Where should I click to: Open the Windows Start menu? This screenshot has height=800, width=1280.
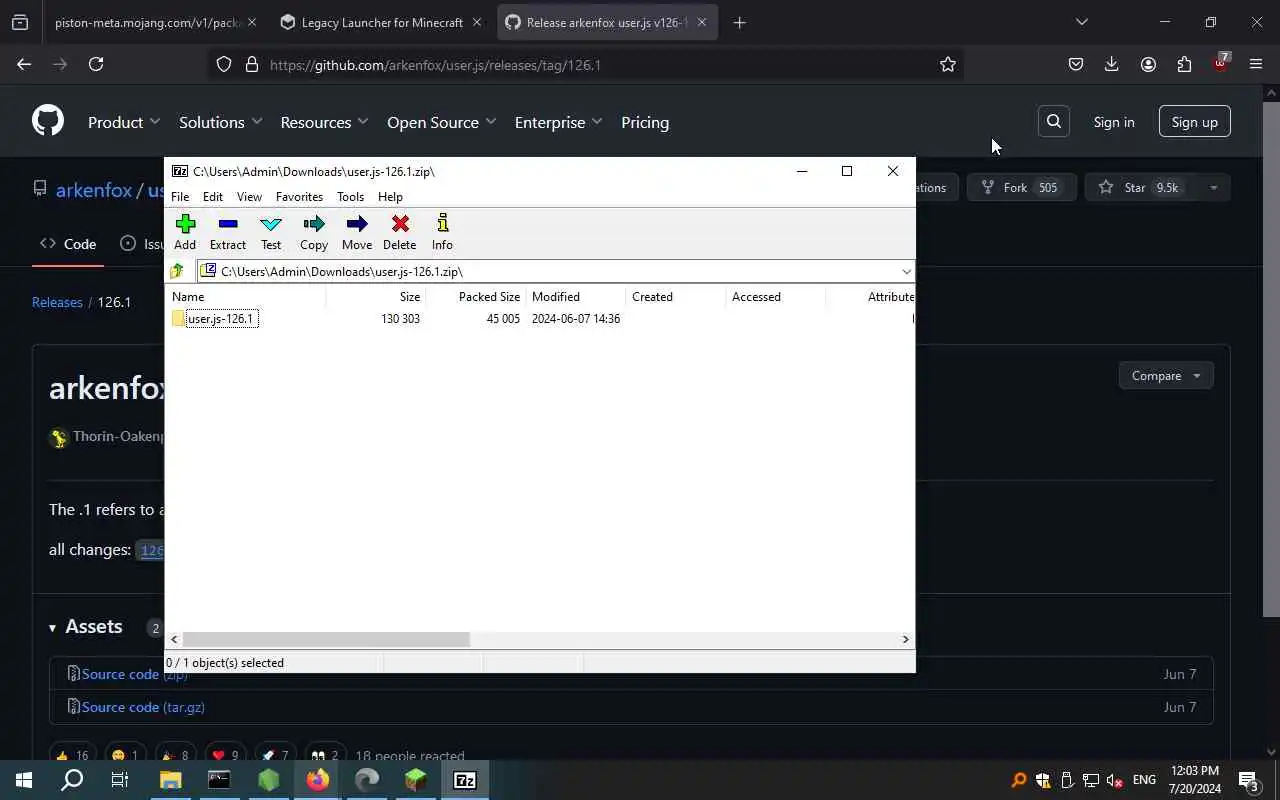pyautogui.click(x=24, y=780)
